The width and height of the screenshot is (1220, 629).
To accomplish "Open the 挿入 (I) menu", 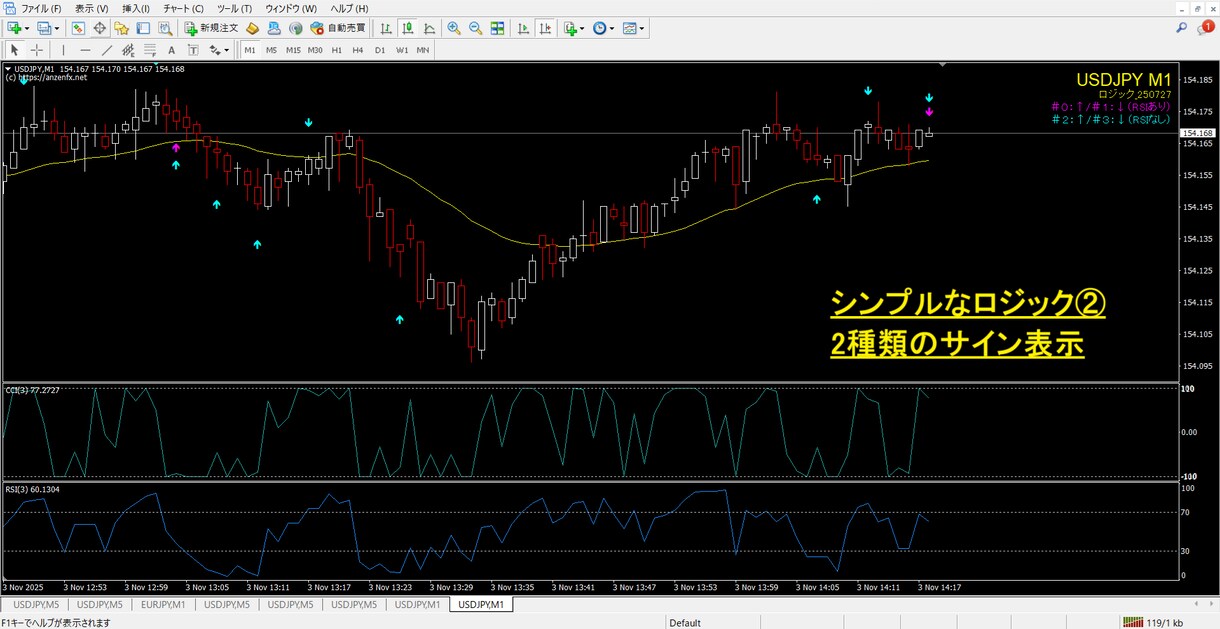I will [x=136, y=8].
